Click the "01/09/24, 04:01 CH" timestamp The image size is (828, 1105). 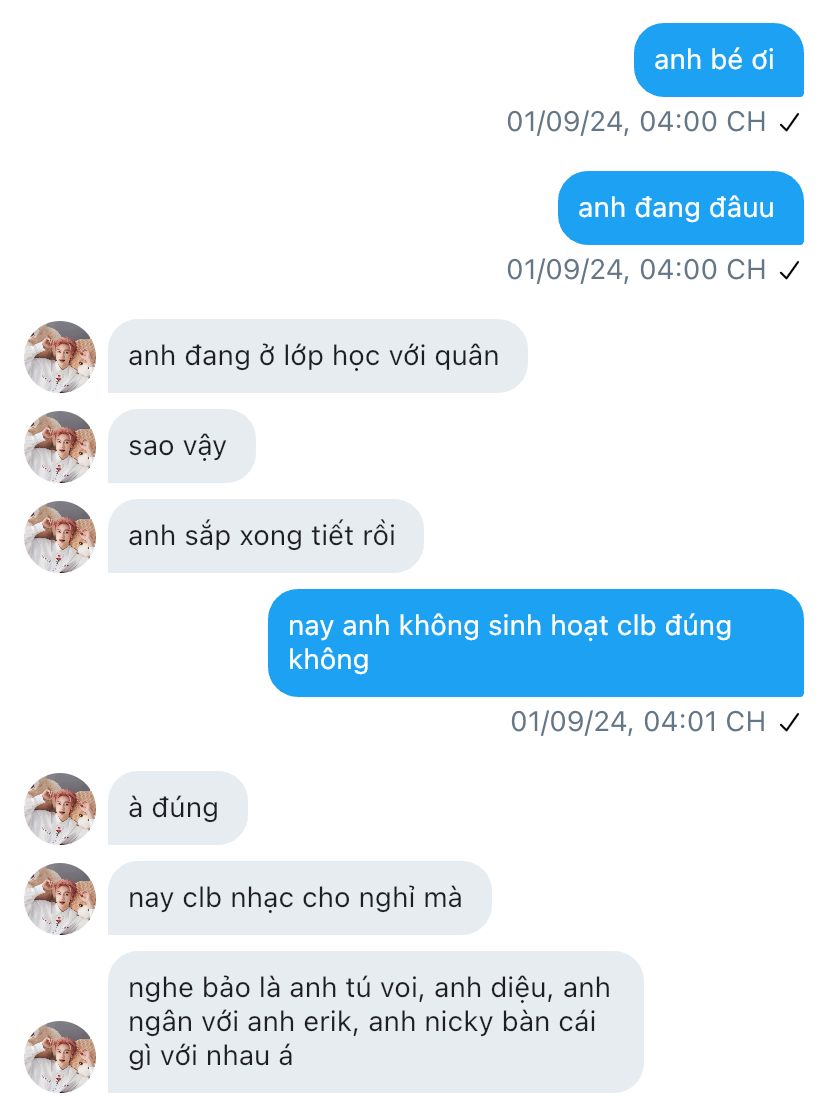[638, 722]
